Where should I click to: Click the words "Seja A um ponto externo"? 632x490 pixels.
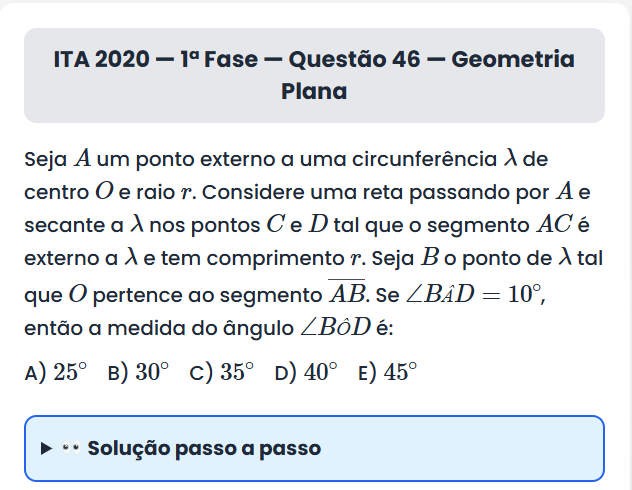point(134,158)
